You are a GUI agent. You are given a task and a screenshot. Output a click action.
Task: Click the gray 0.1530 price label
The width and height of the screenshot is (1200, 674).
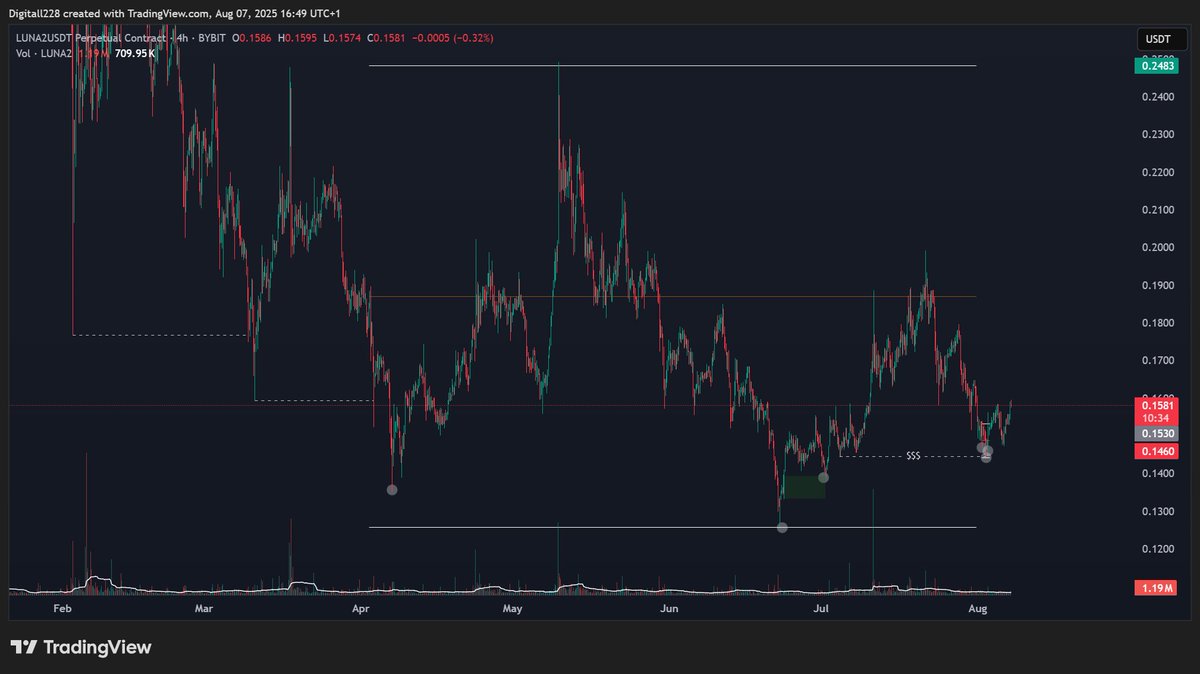point(1157,434)
